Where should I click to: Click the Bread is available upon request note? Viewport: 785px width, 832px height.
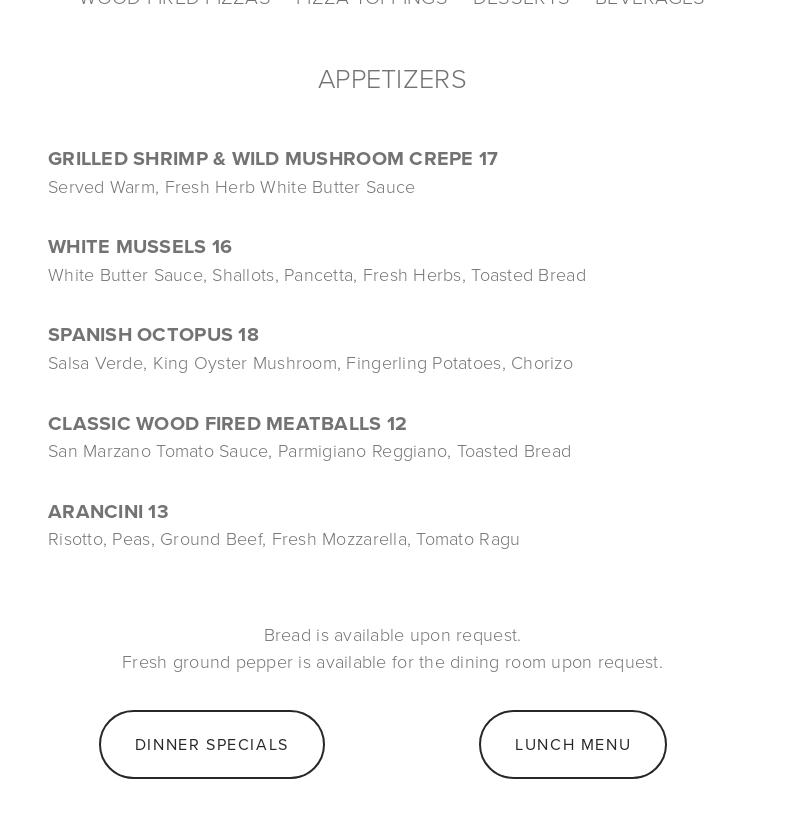[x=392, y=635]
